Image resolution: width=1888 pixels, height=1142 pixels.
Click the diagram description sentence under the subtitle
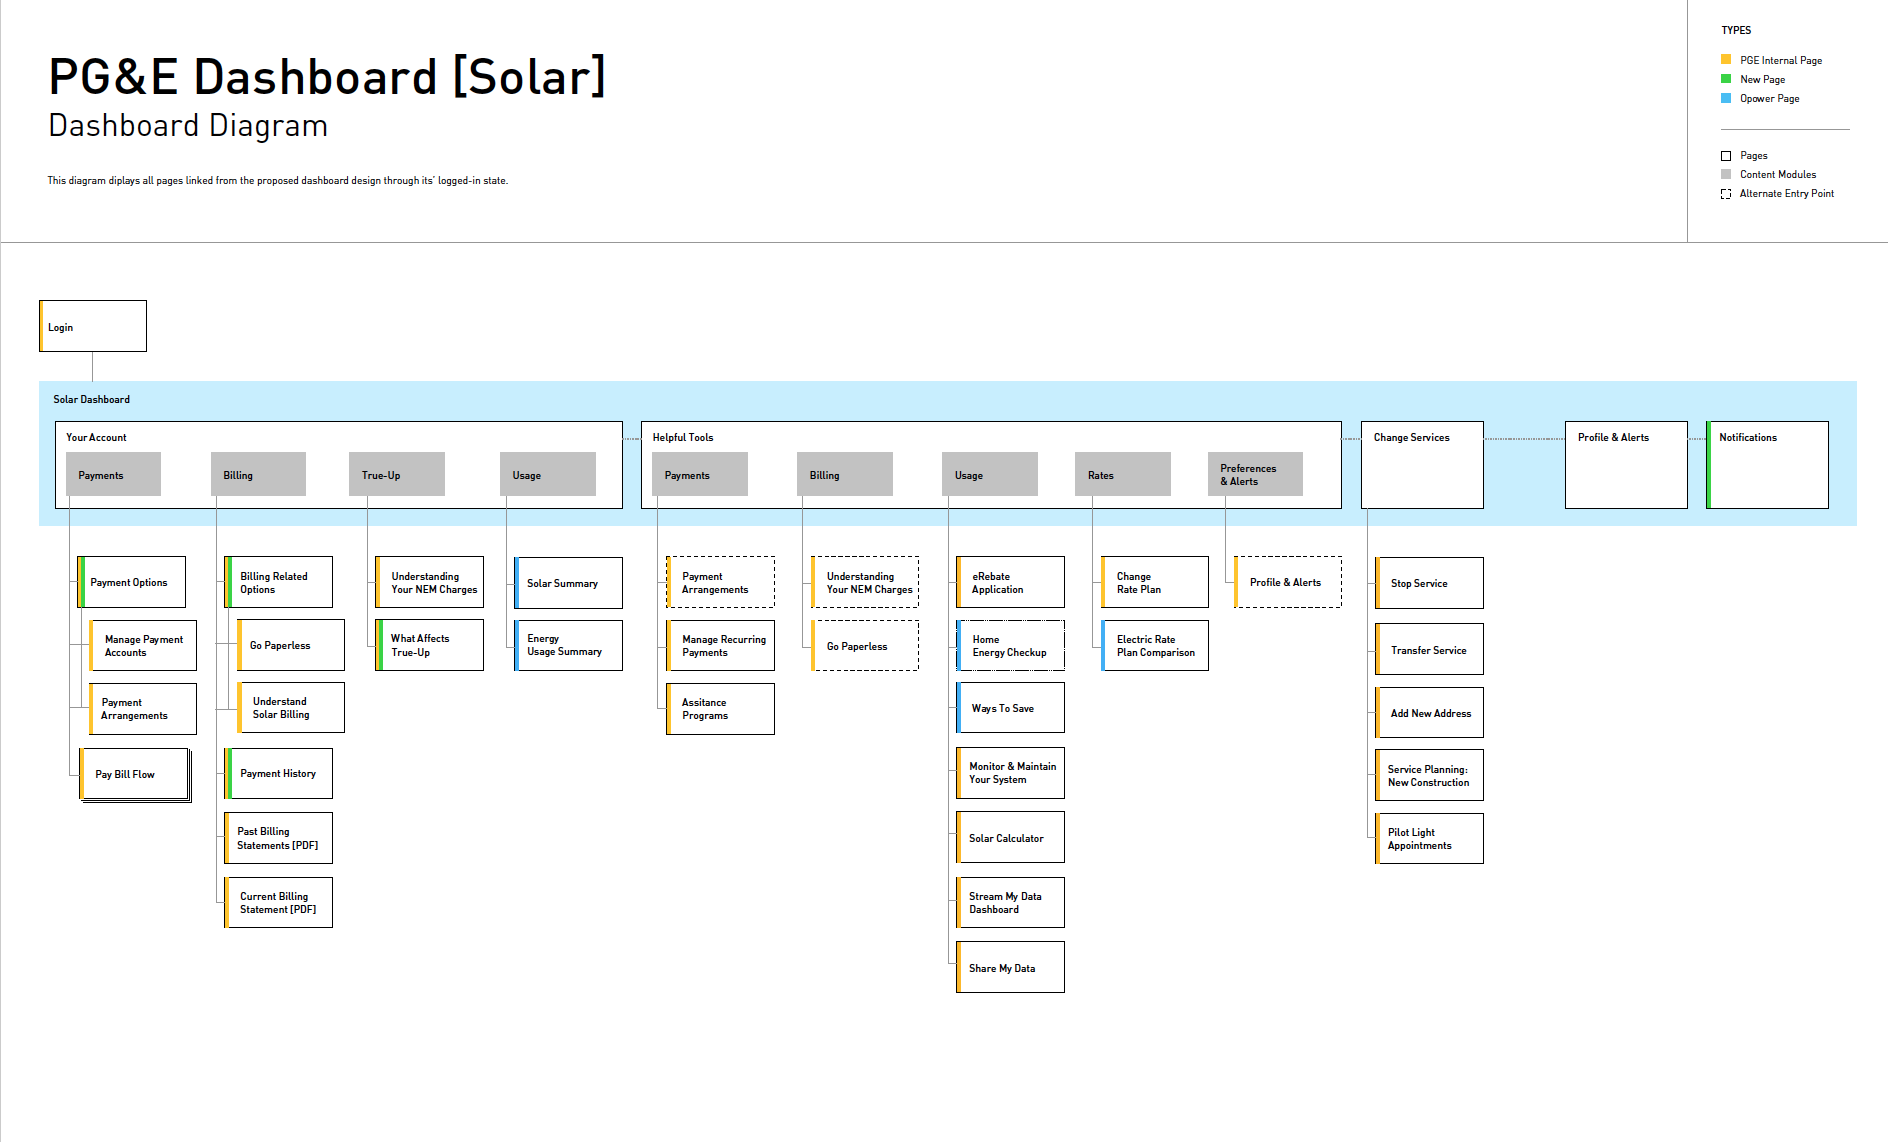278,181
